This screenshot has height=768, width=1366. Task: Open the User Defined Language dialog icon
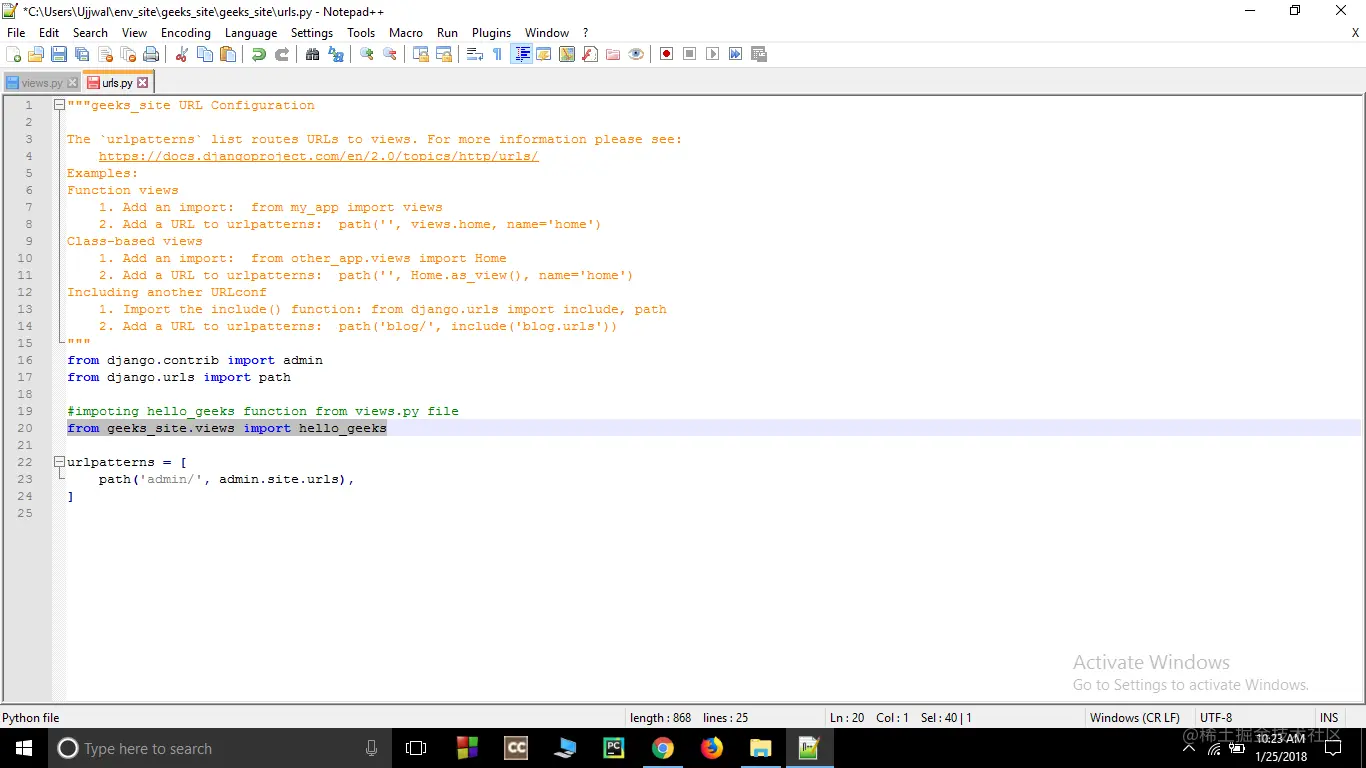tap(543, 54)
